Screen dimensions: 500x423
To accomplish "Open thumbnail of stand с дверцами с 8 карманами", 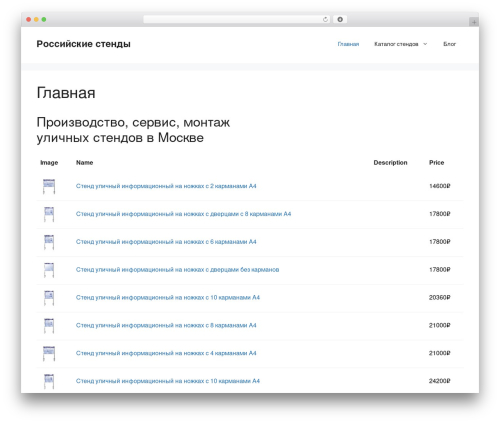I will tap(49, 214).
